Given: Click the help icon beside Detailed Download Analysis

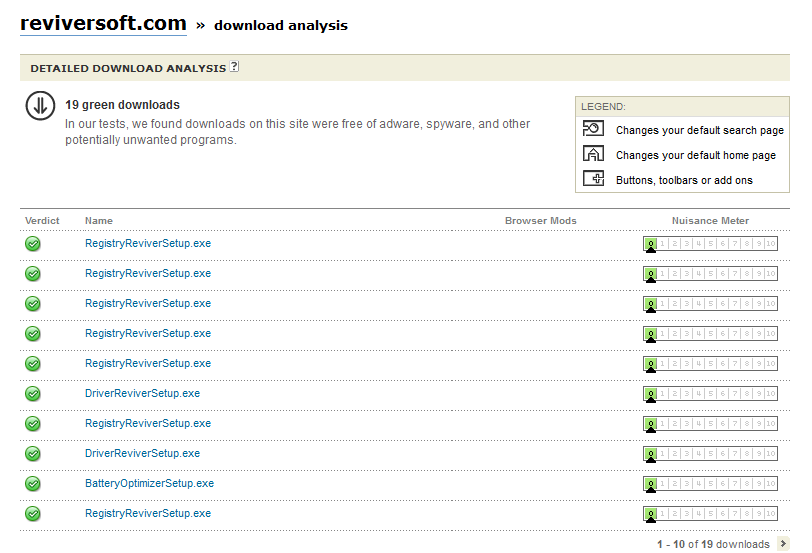Looking at the screenshot, I should pyautogui.click(x=234, y=67).
